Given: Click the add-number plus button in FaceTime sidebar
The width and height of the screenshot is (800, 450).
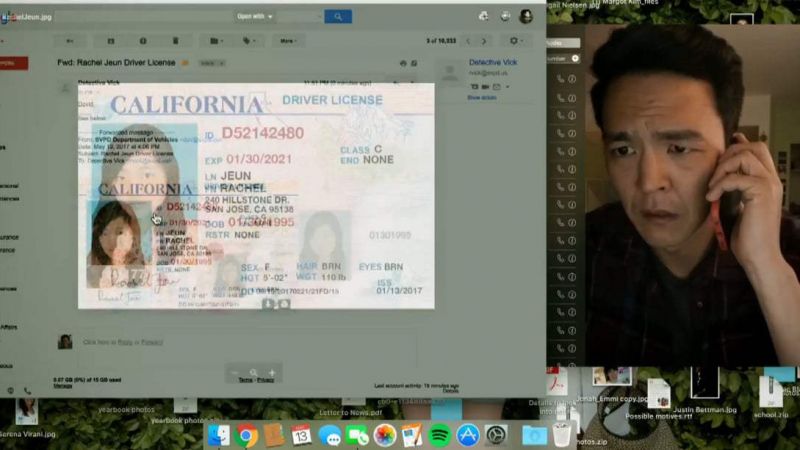Looking at the screenshot, I should click(575, 59).
